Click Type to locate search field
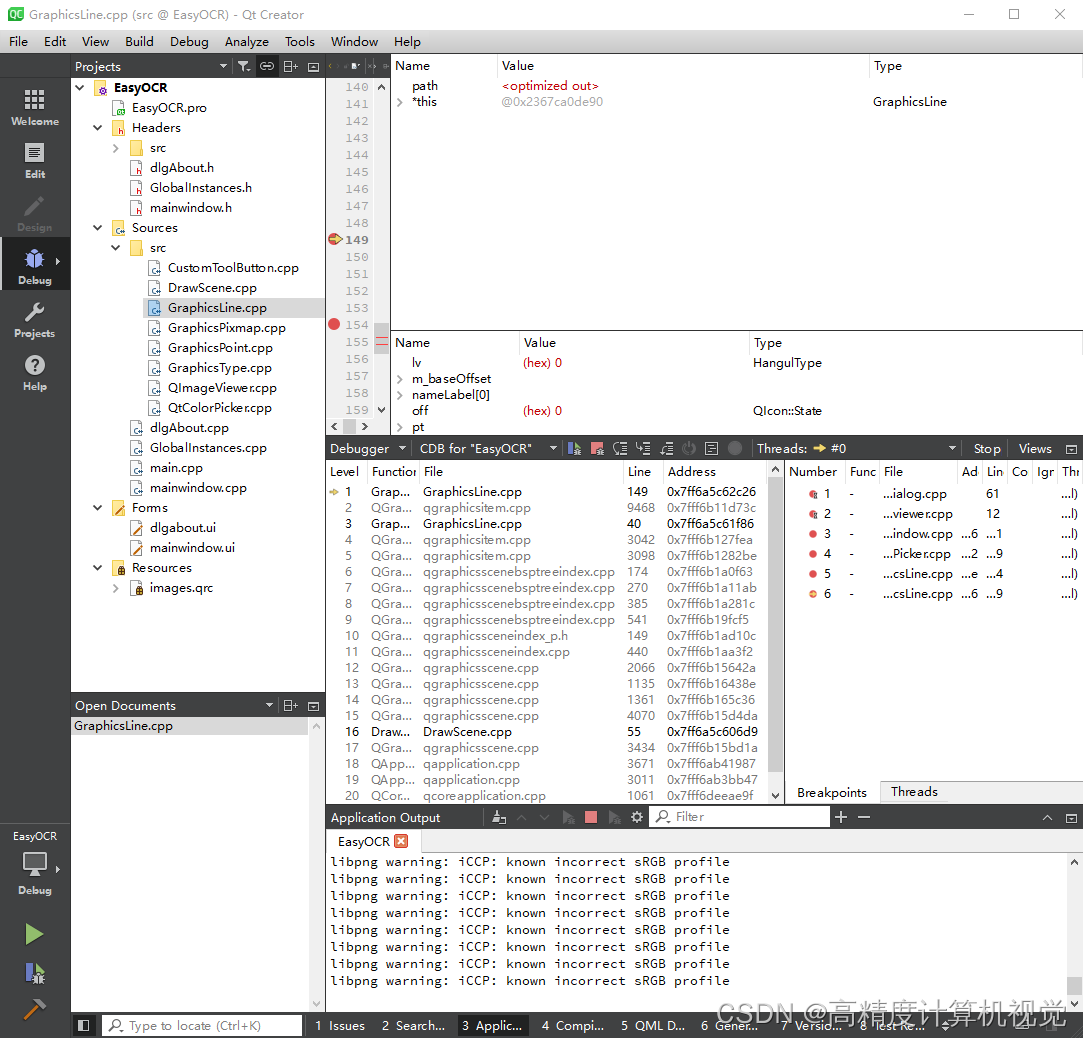Screen dimensions: 1083x1038 202,1026
